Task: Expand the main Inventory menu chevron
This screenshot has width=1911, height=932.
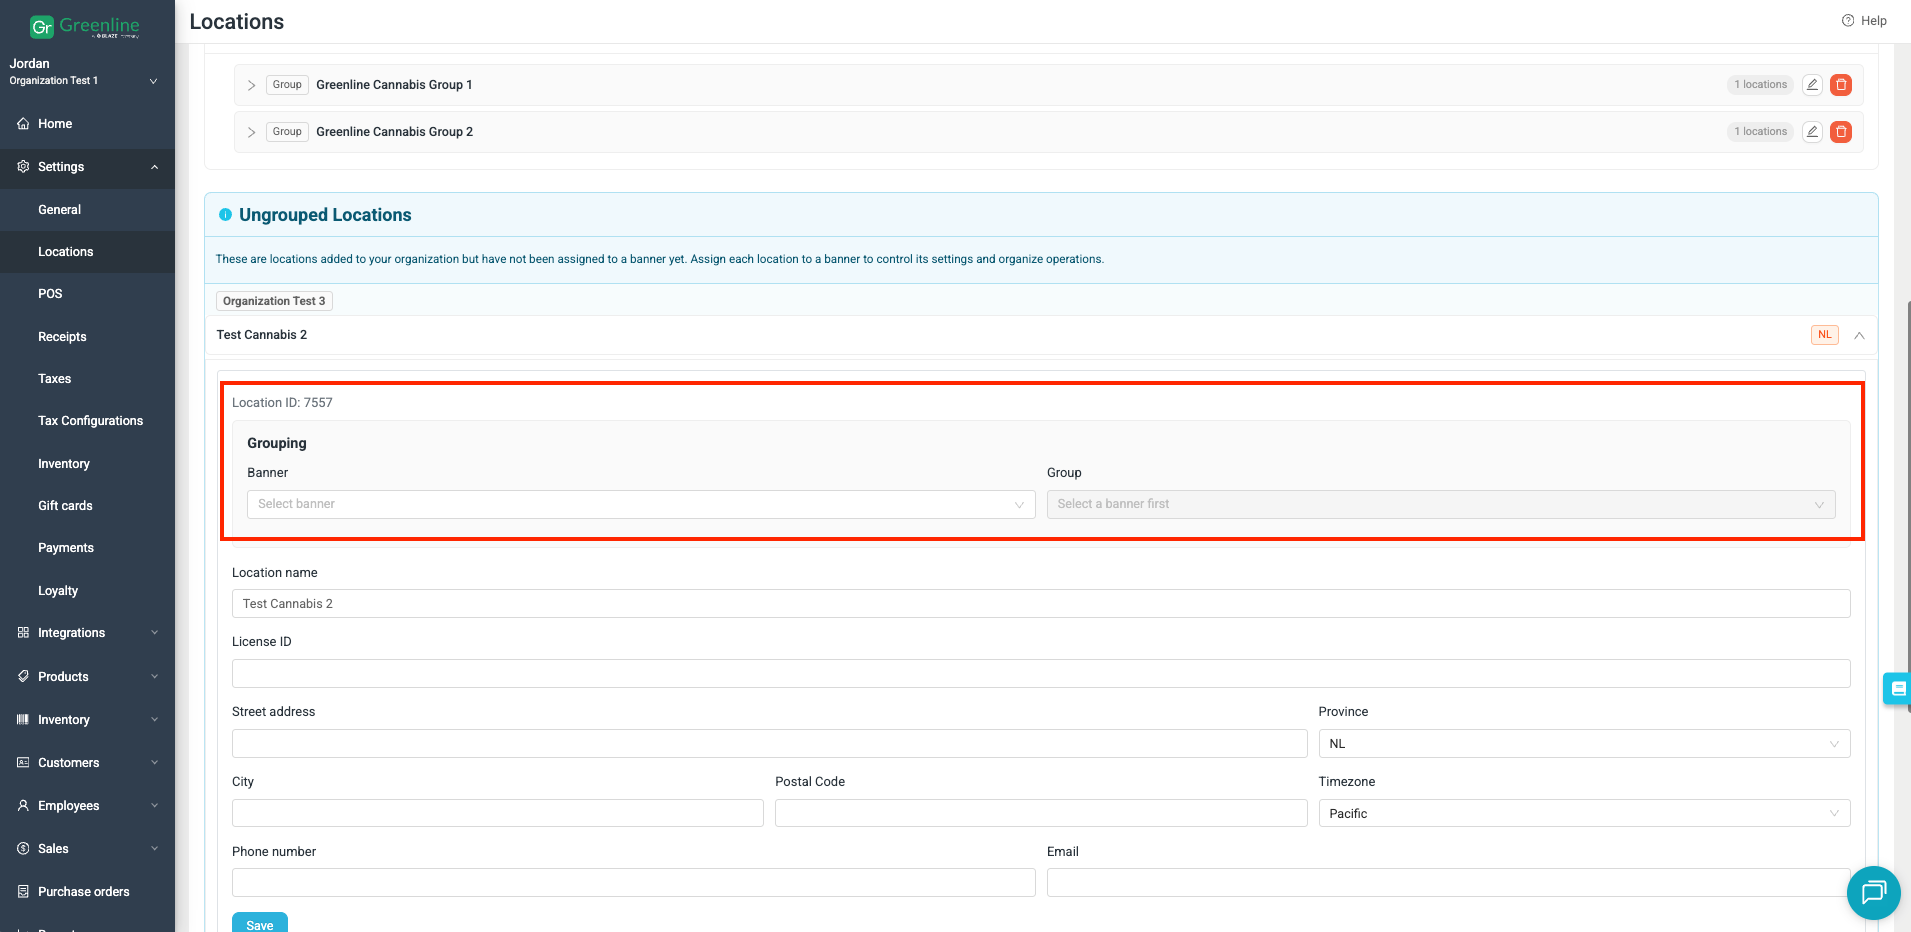Action: pos(154,720)
